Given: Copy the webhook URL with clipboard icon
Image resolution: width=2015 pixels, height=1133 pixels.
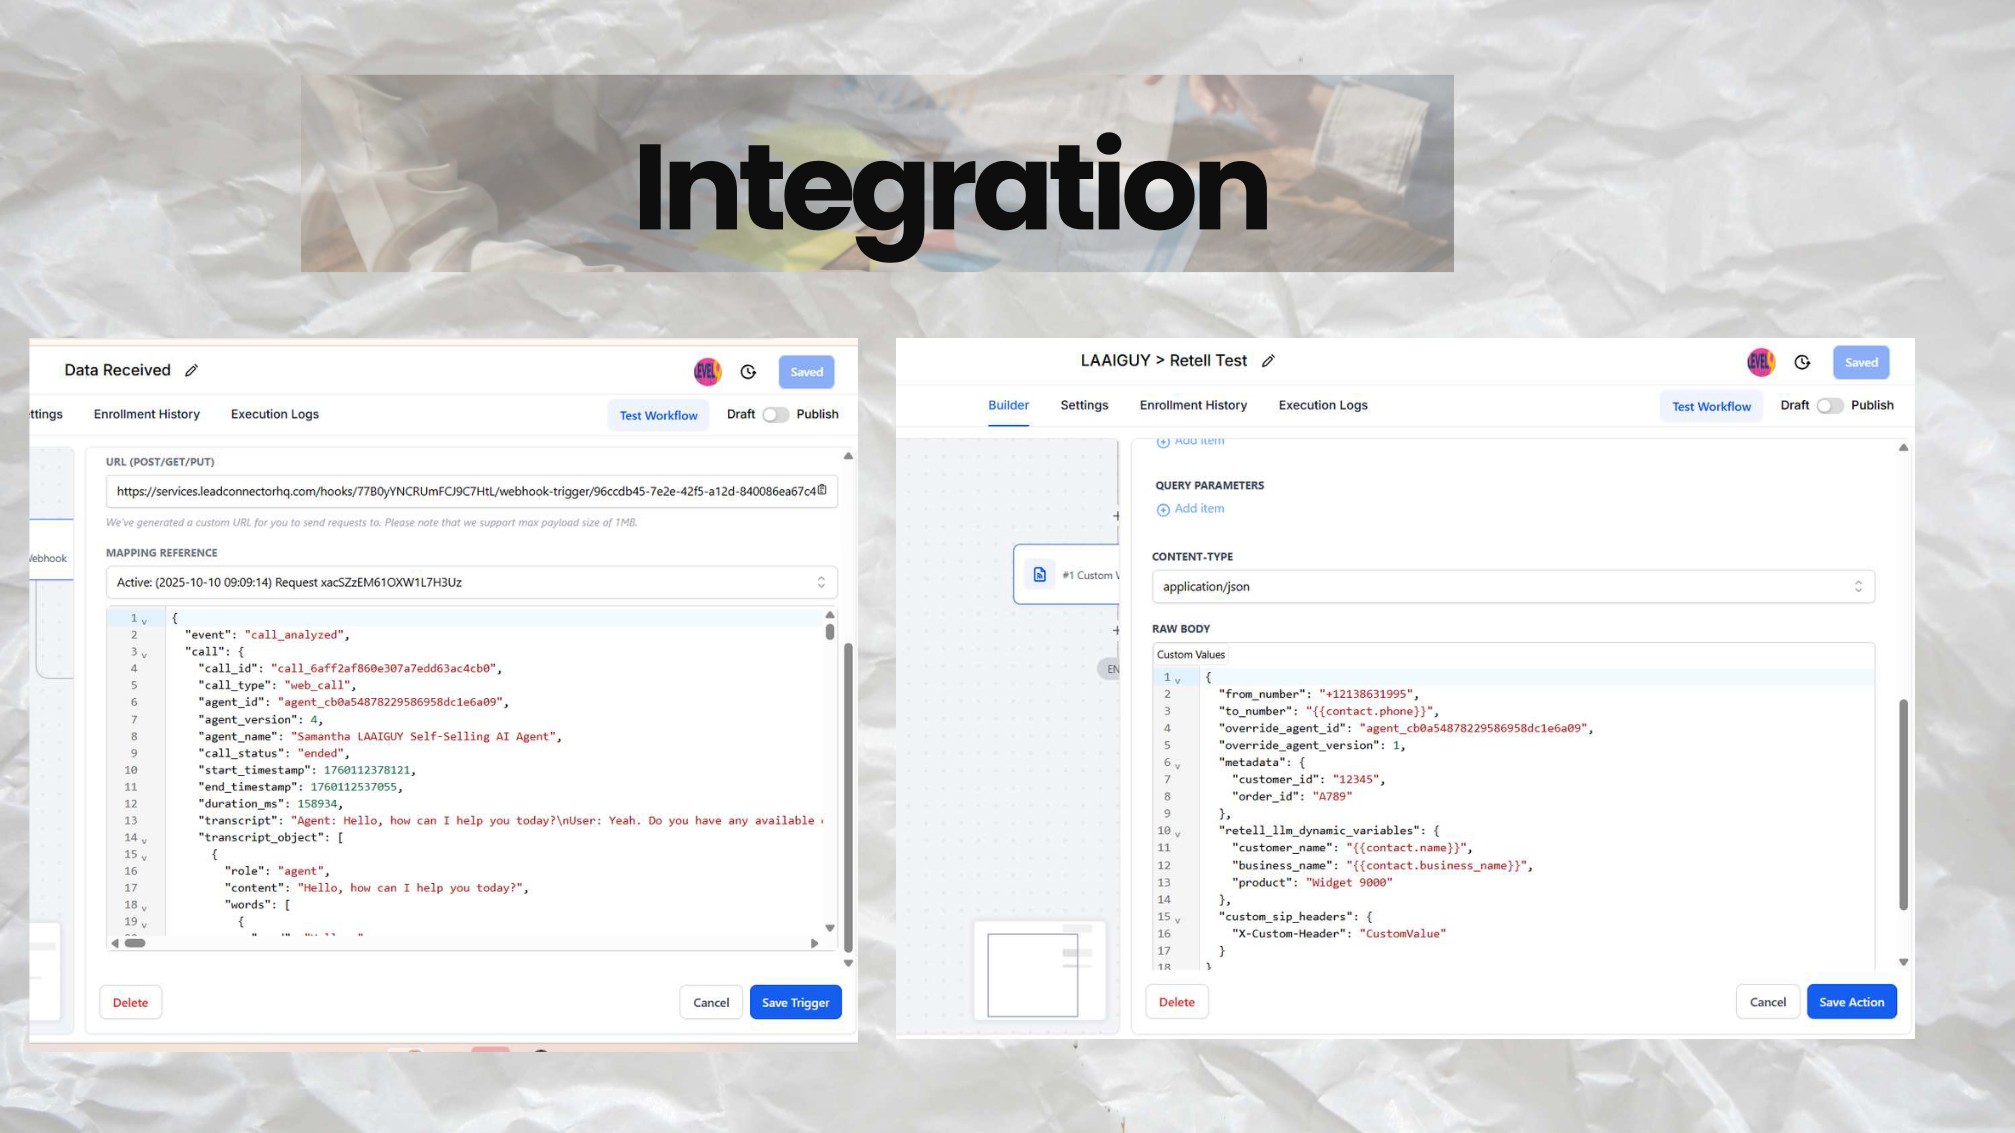Looking at the screenshot, I should pyautogui.click(x=822, y=490).
